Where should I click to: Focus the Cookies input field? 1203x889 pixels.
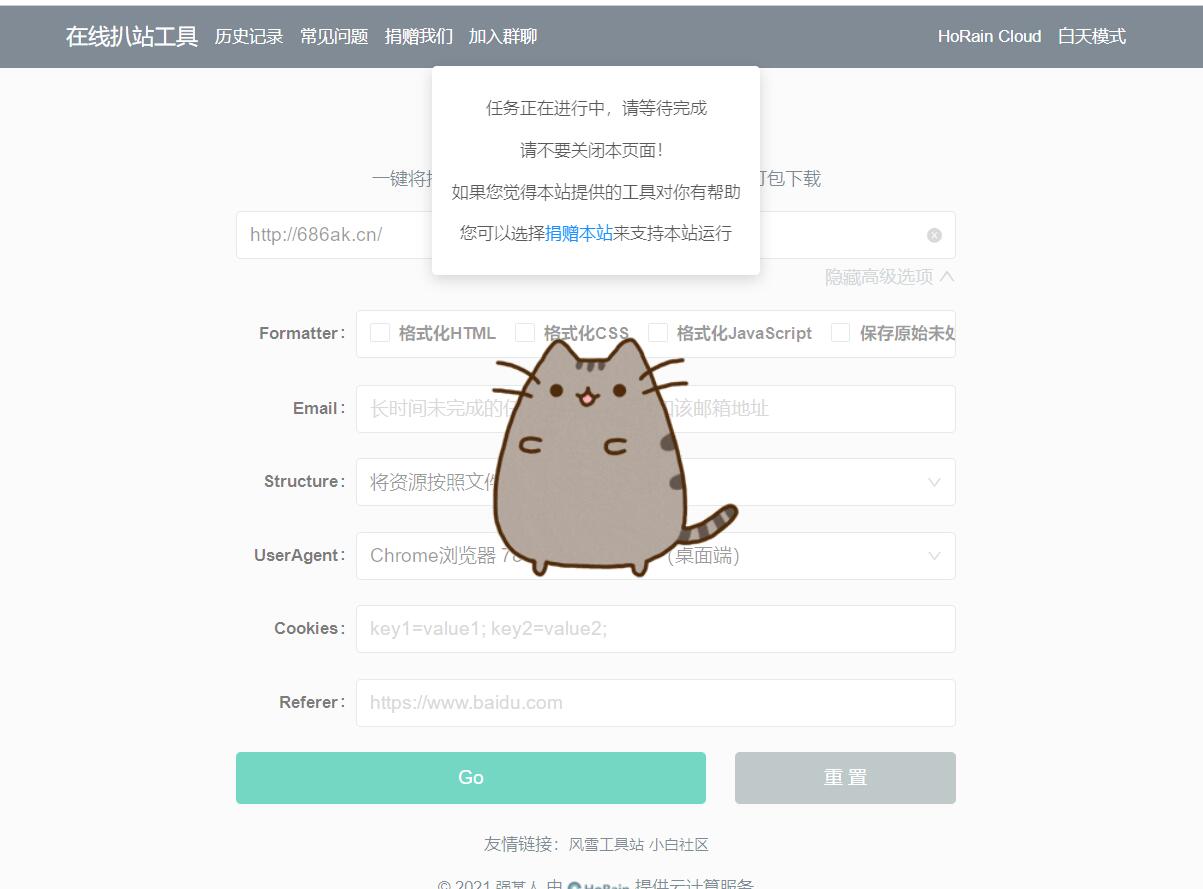655,629
